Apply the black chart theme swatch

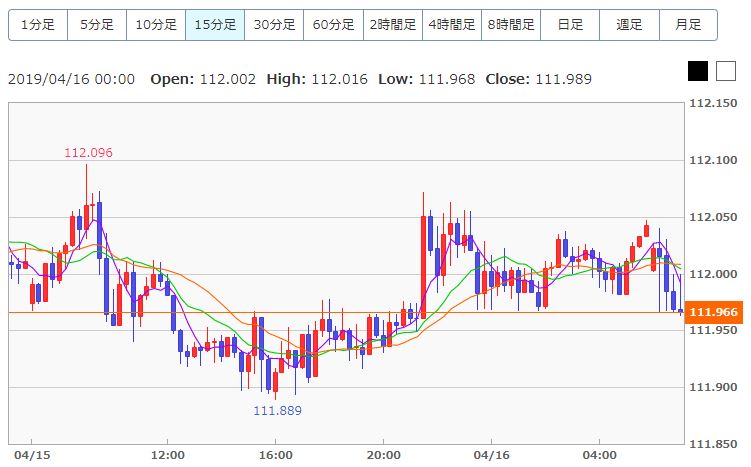[x=698, y=71]
